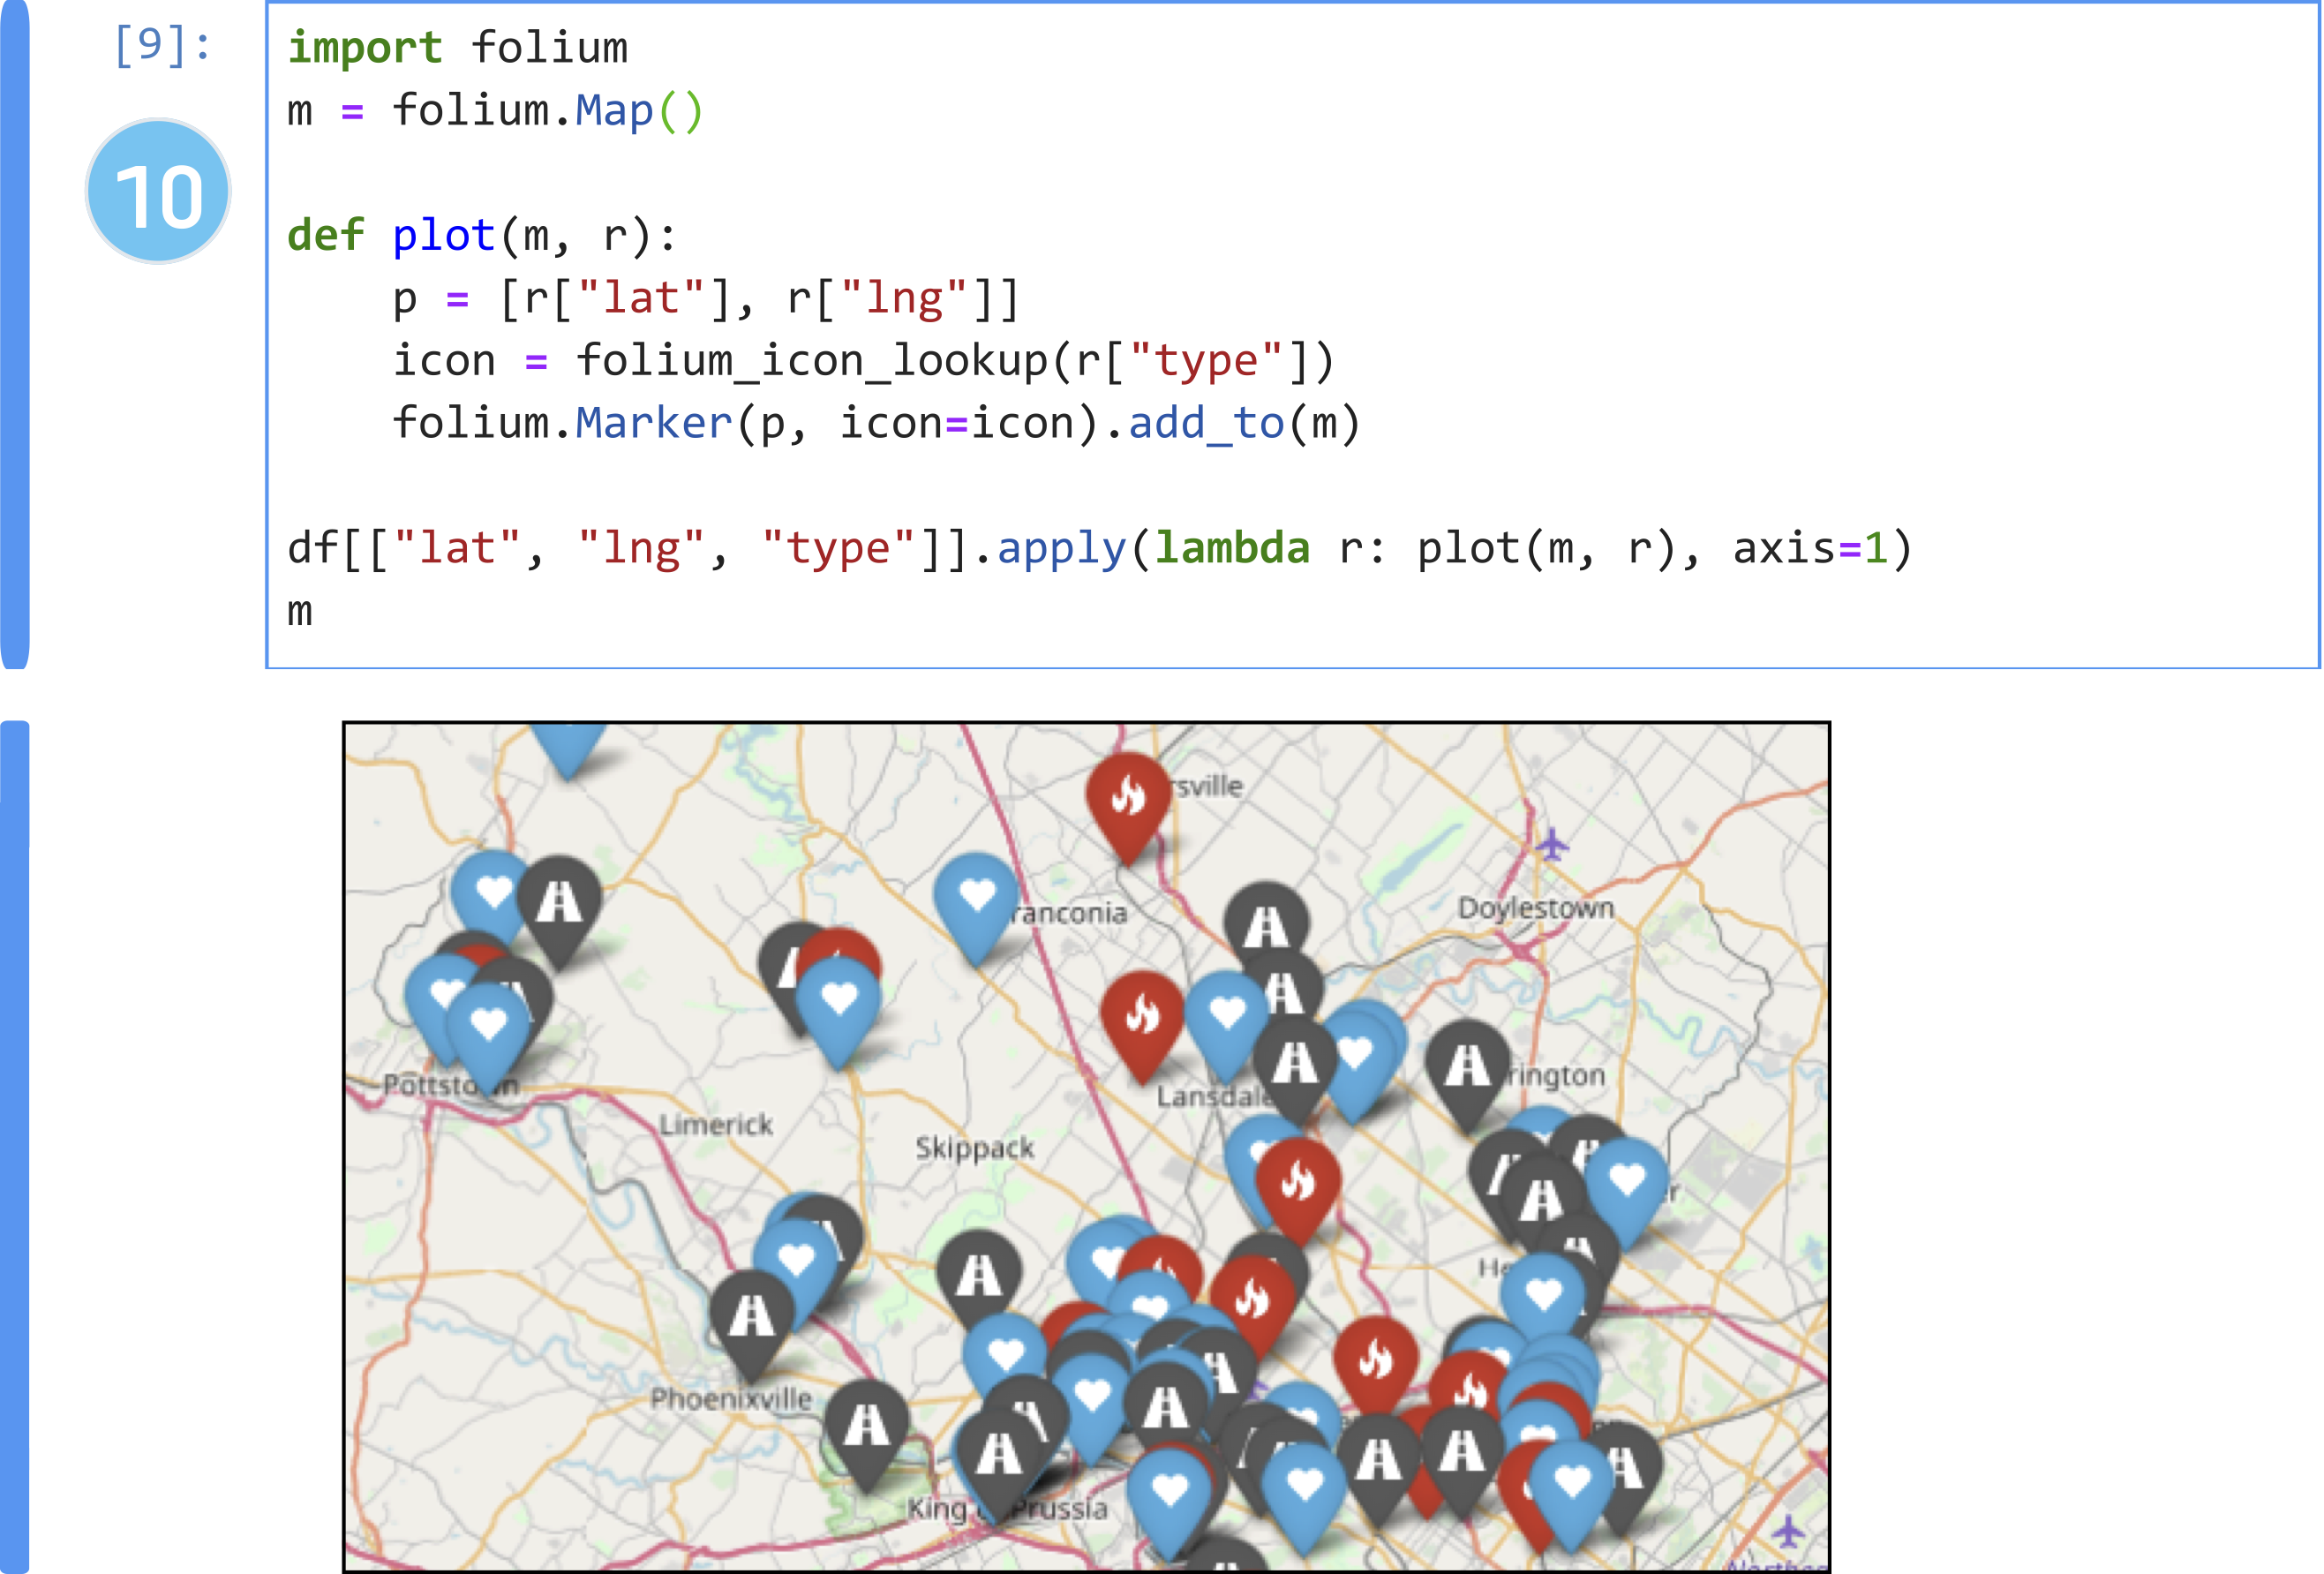This screenshot has width=2324, height=1574.
Task: Click the Skippack map label
Action: 975,1148
